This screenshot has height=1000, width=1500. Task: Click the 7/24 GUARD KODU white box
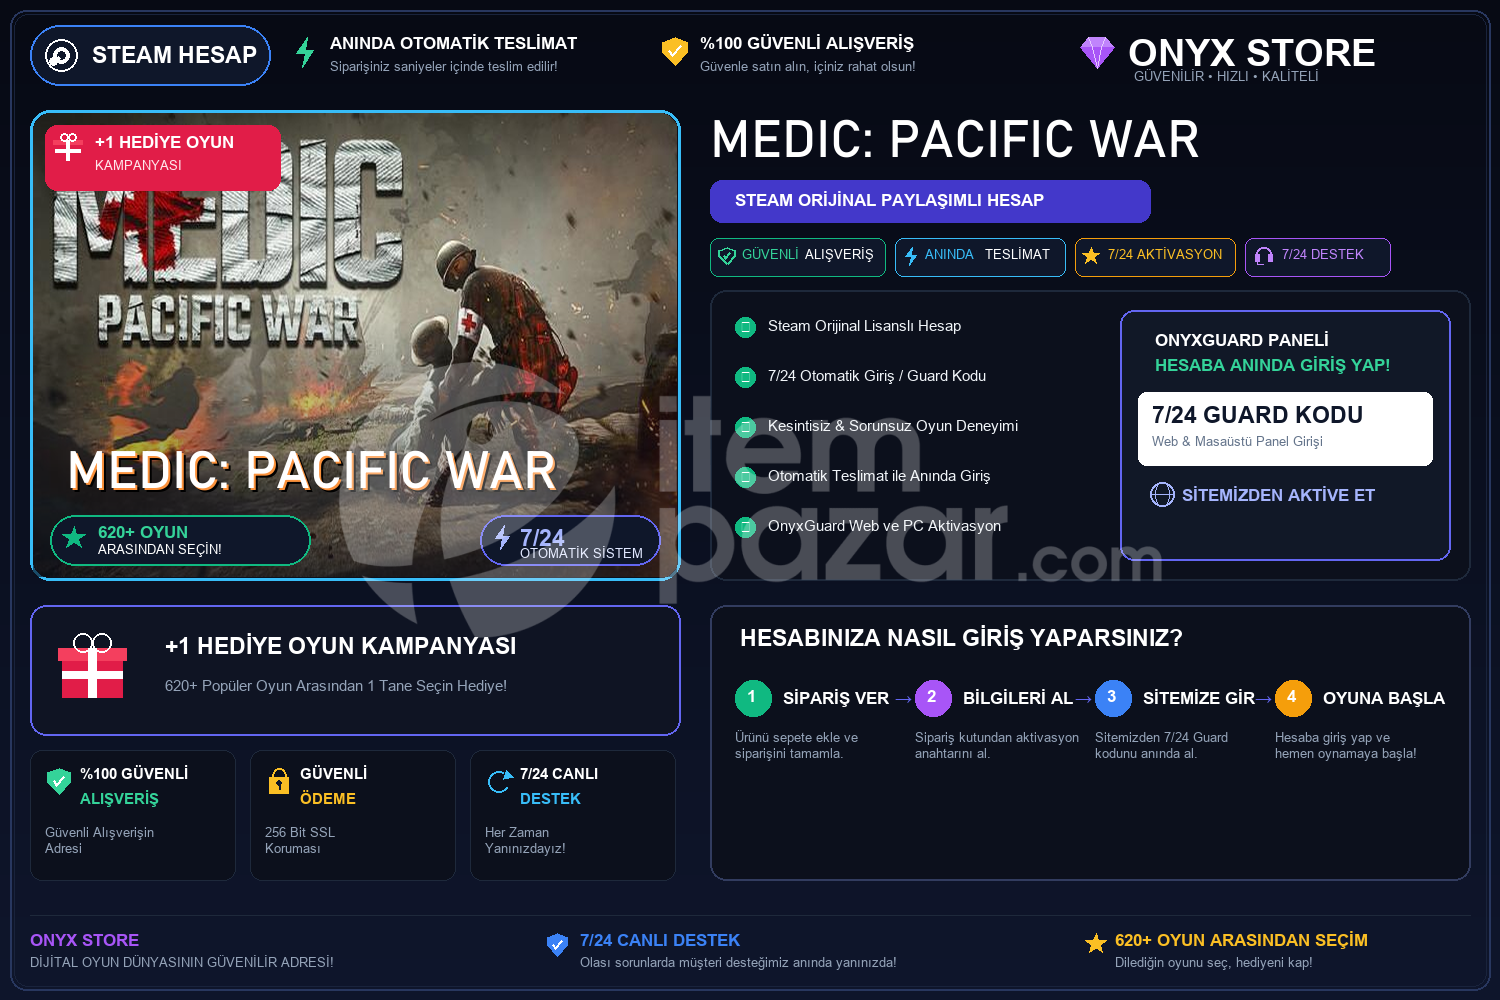1285,428
